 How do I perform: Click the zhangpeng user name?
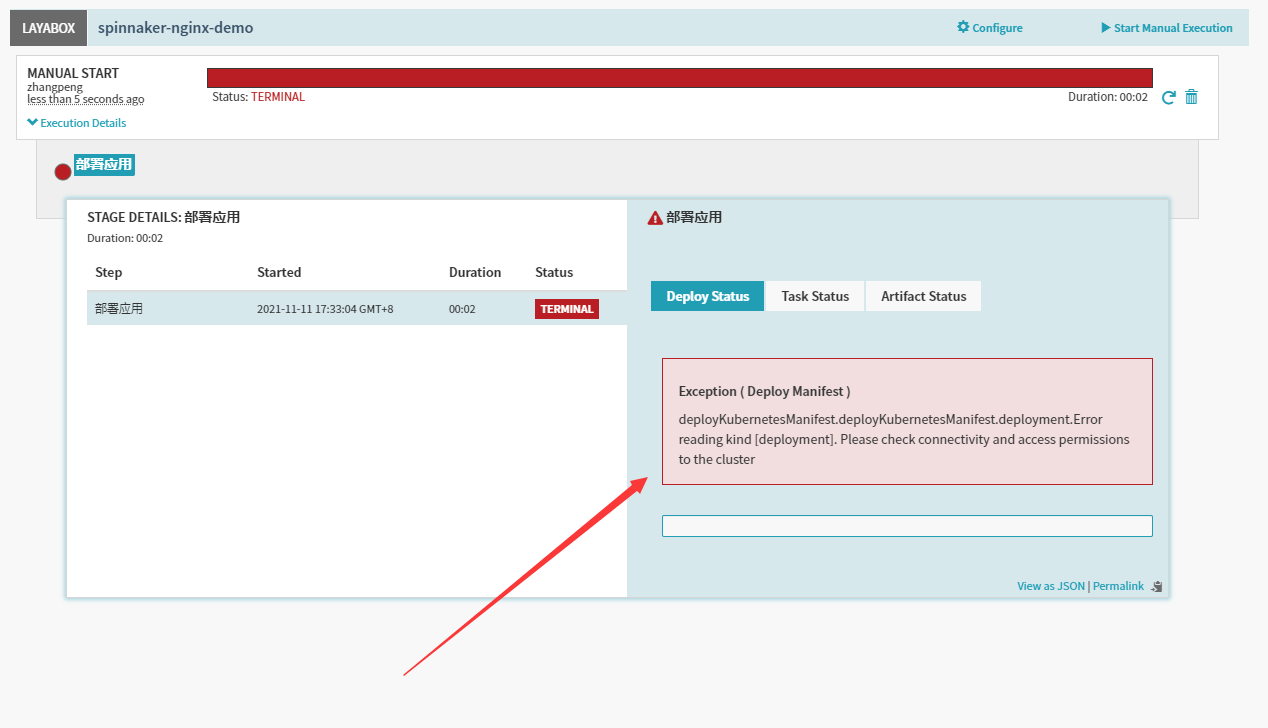point(55,87)
